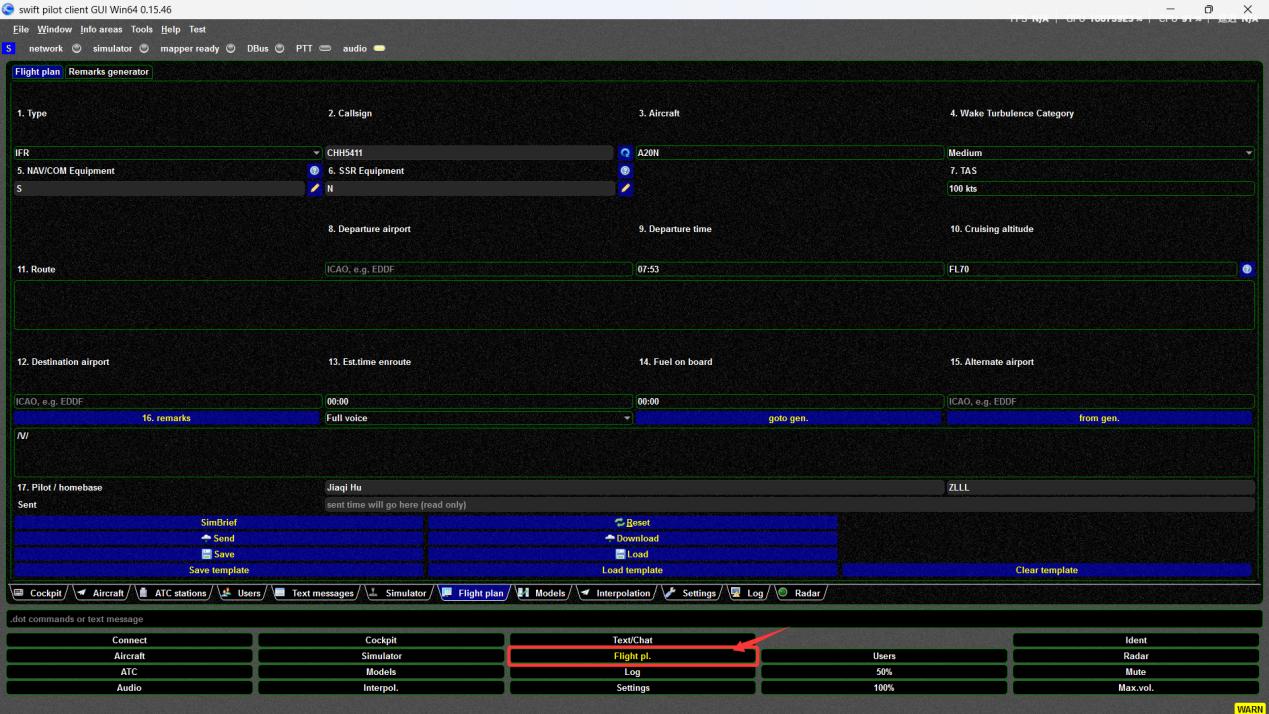The height and width of the screenshot is (714, 1269).
Task: Click the Reset button
Action: pos(633,522)
